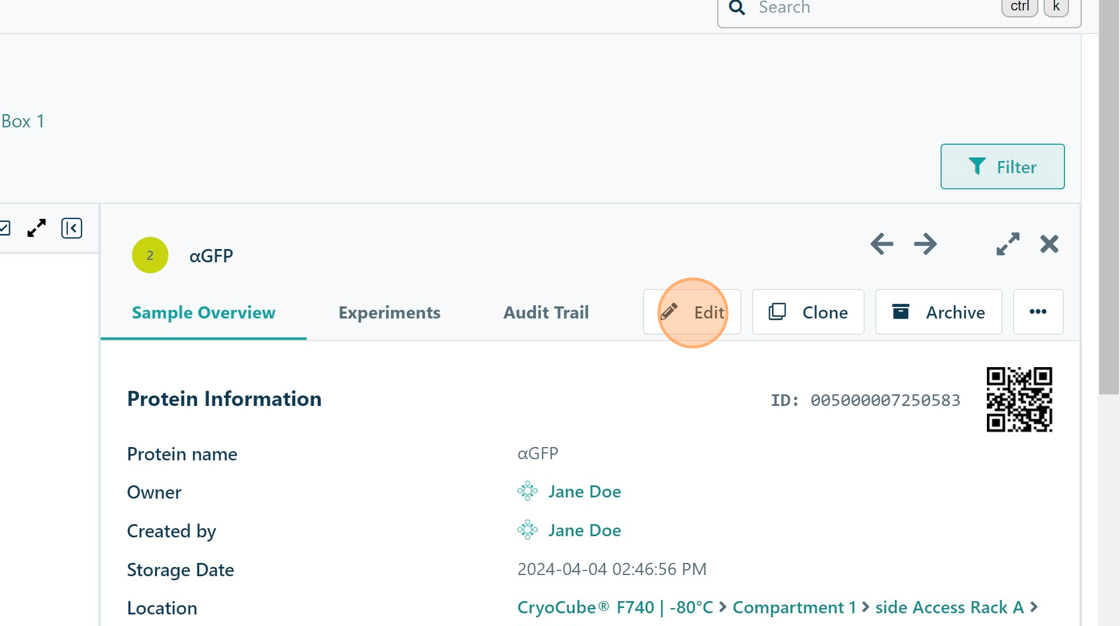
Task: Select the ID 005000007250583 text
Action: coord(865,400)
